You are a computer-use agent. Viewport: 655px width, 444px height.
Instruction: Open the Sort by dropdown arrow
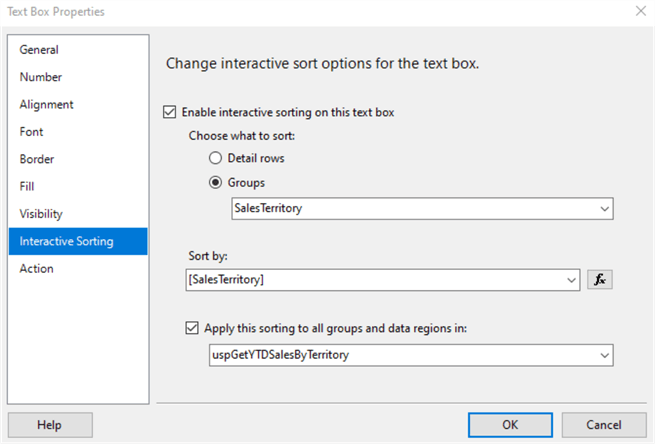(571, 280)
